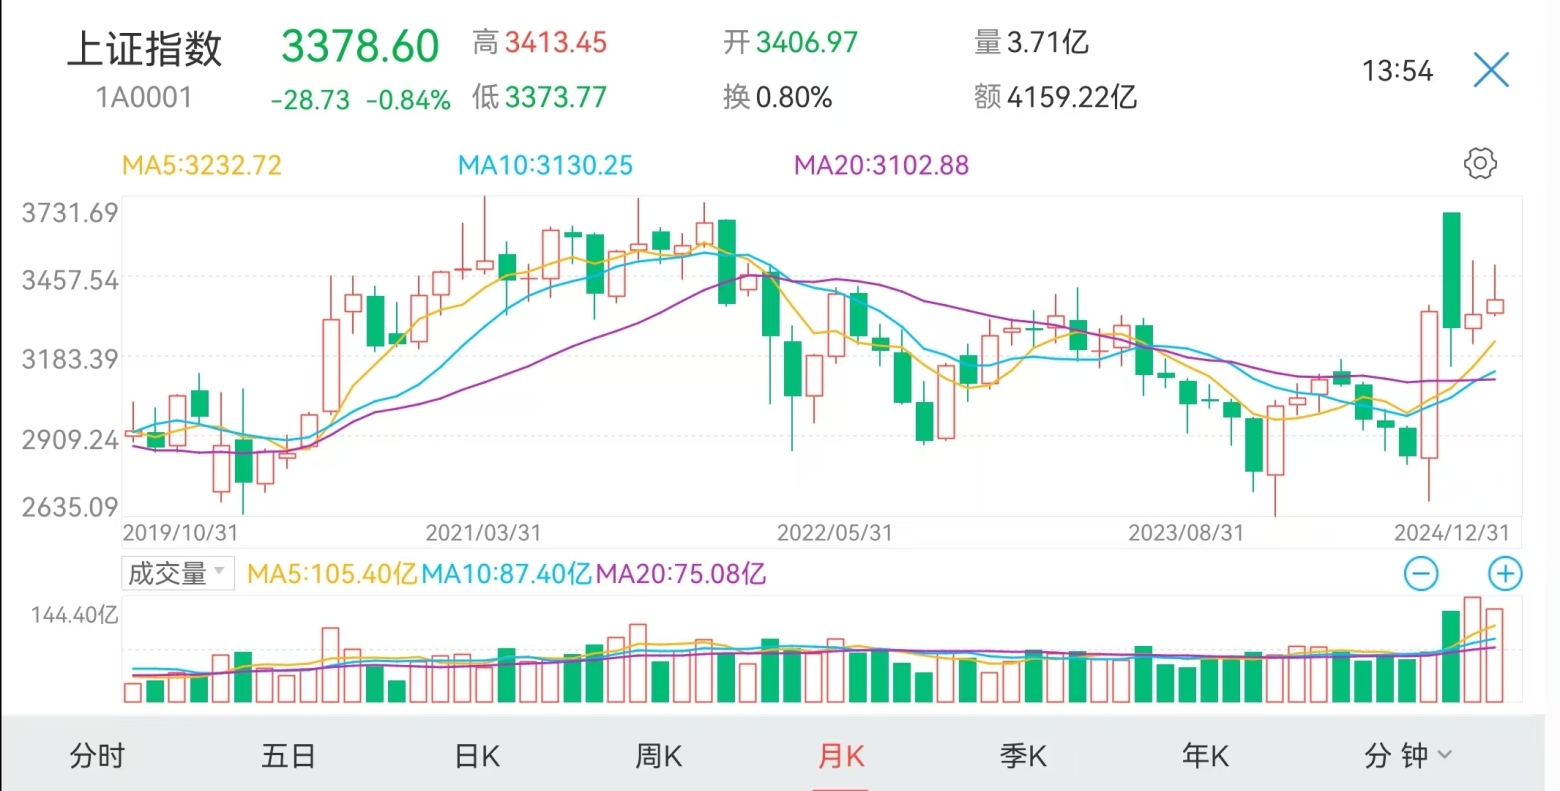Click volume MA10:87.40亿 legend
Viewport: 1560px width, 791px height.
coord(507,574)
